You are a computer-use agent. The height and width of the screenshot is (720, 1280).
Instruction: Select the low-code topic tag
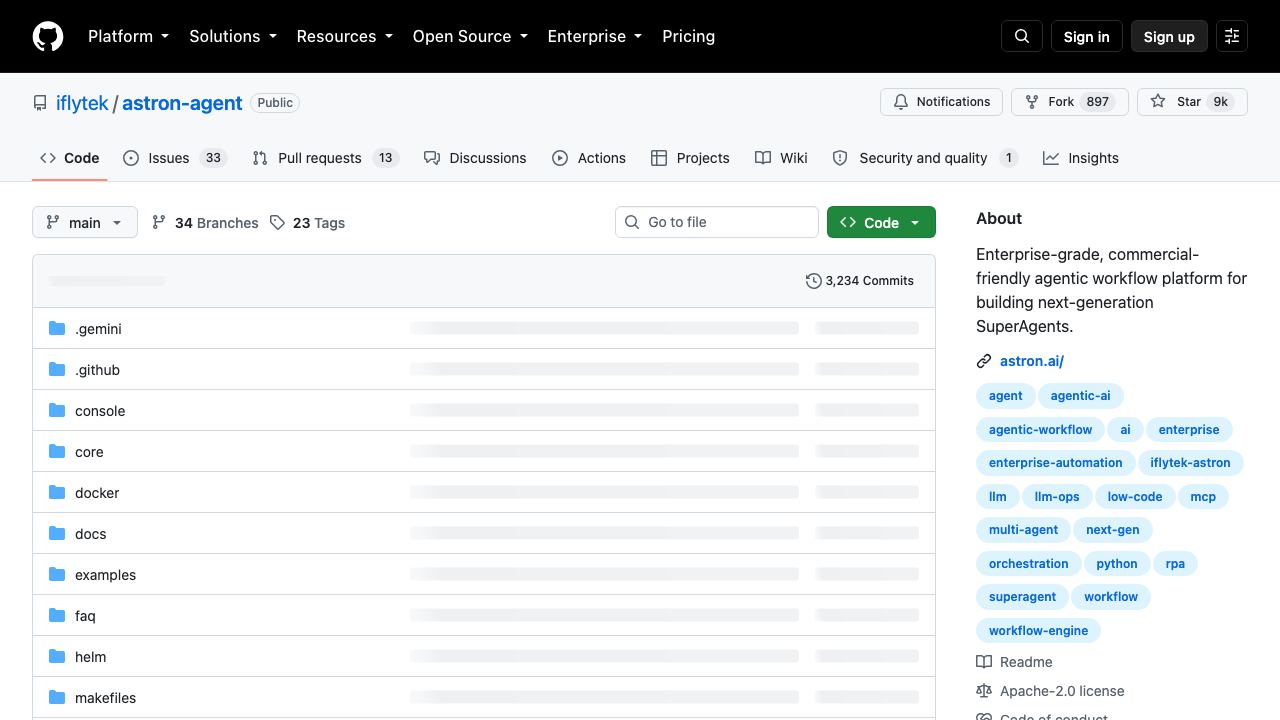pos(1135,497)
